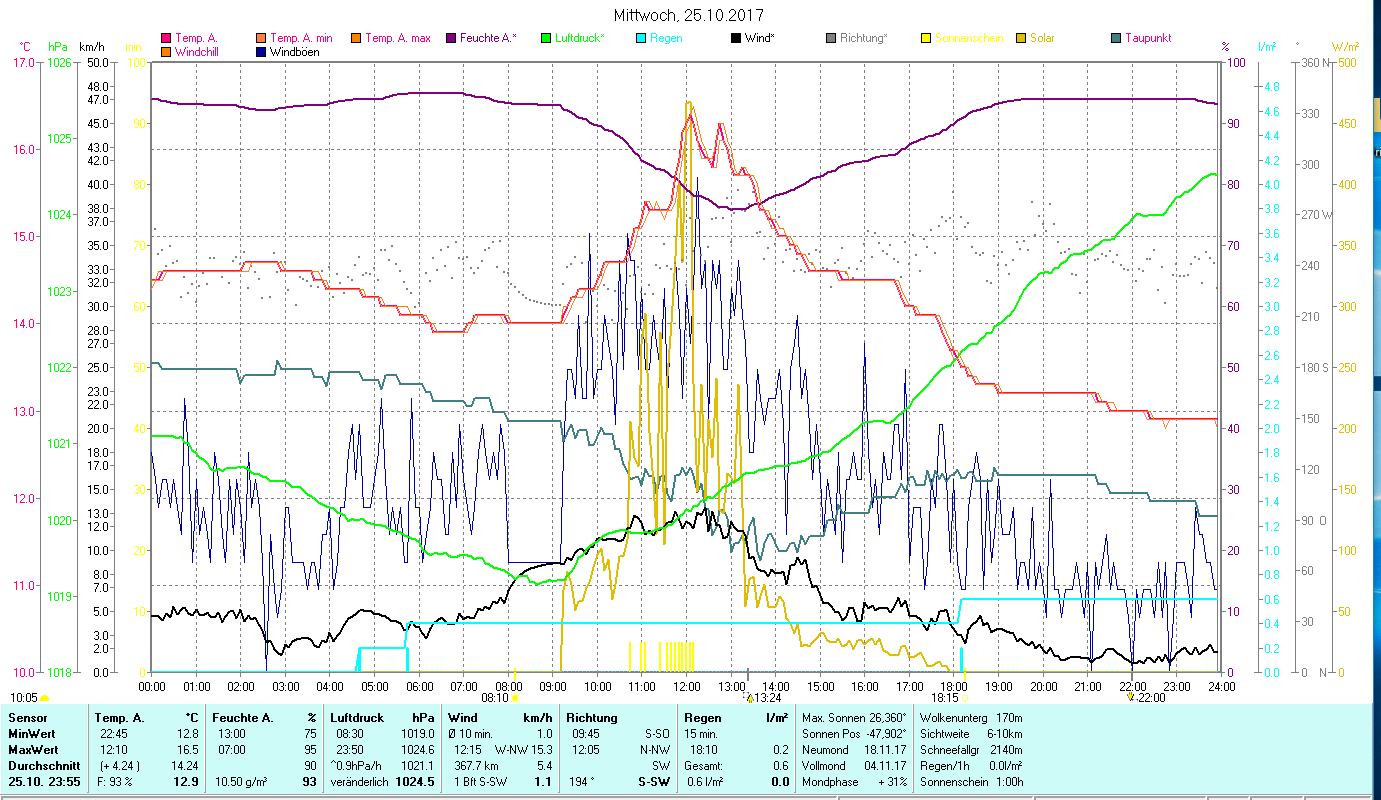Click the l/m² axis unit label at top right
The height and width of the screenshot is (800, 1381).
[x=1267, y=47]
